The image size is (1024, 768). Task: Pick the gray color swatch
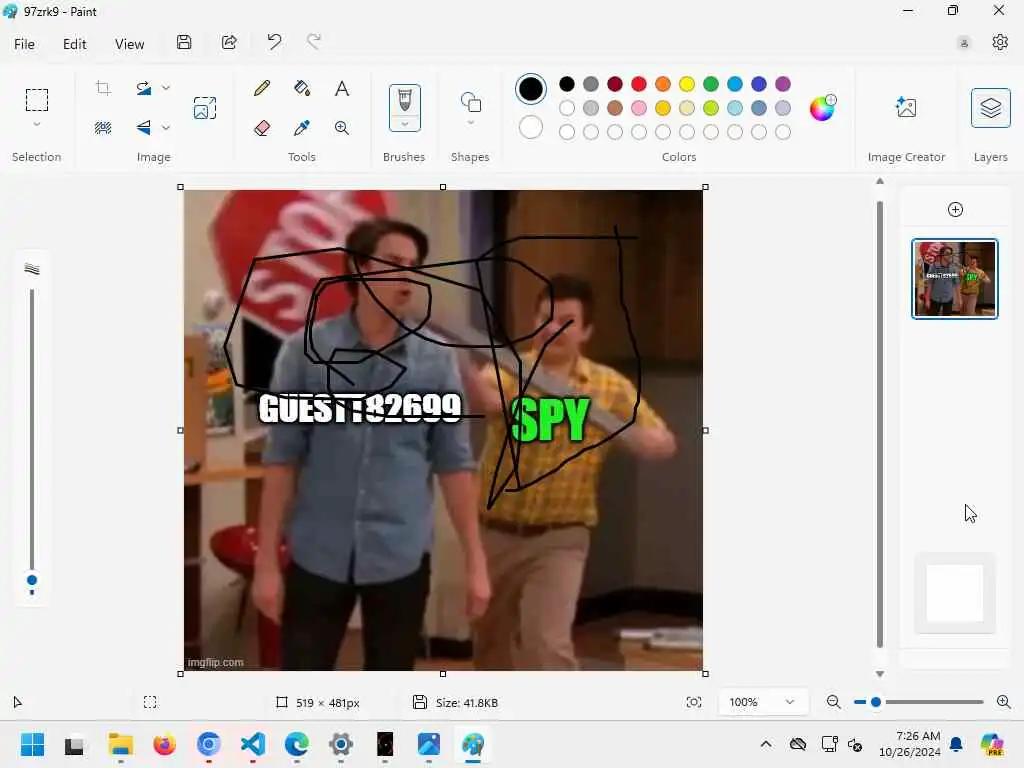click(x=590, y=84)
